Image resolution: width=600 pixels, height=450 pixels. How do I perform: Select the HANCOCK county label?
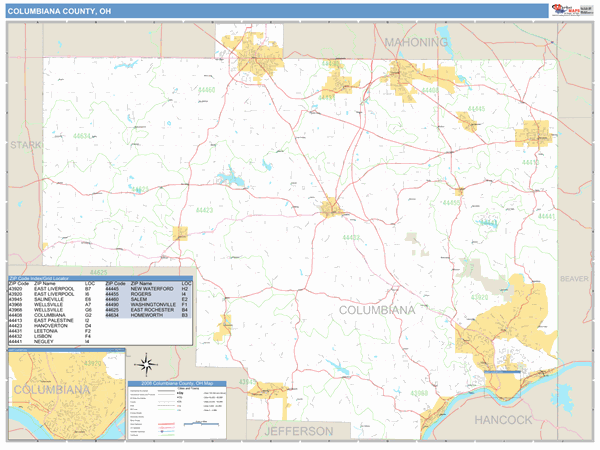click(504, 419)
